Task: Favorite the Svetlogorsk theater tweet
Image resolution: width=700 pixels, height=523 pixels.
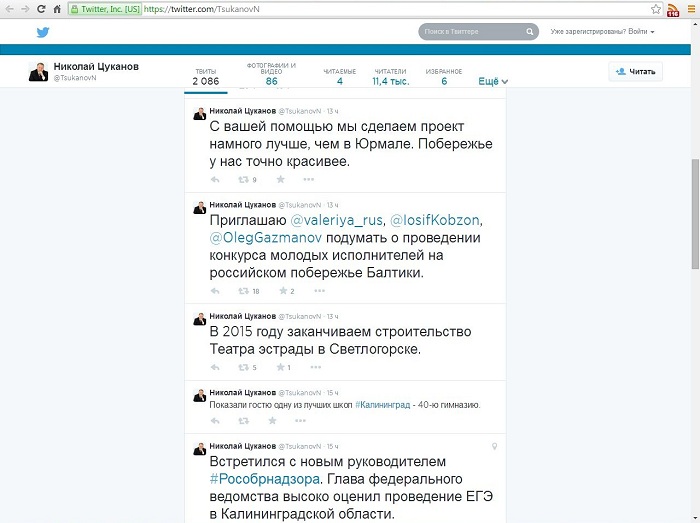Action: [280, 367]
